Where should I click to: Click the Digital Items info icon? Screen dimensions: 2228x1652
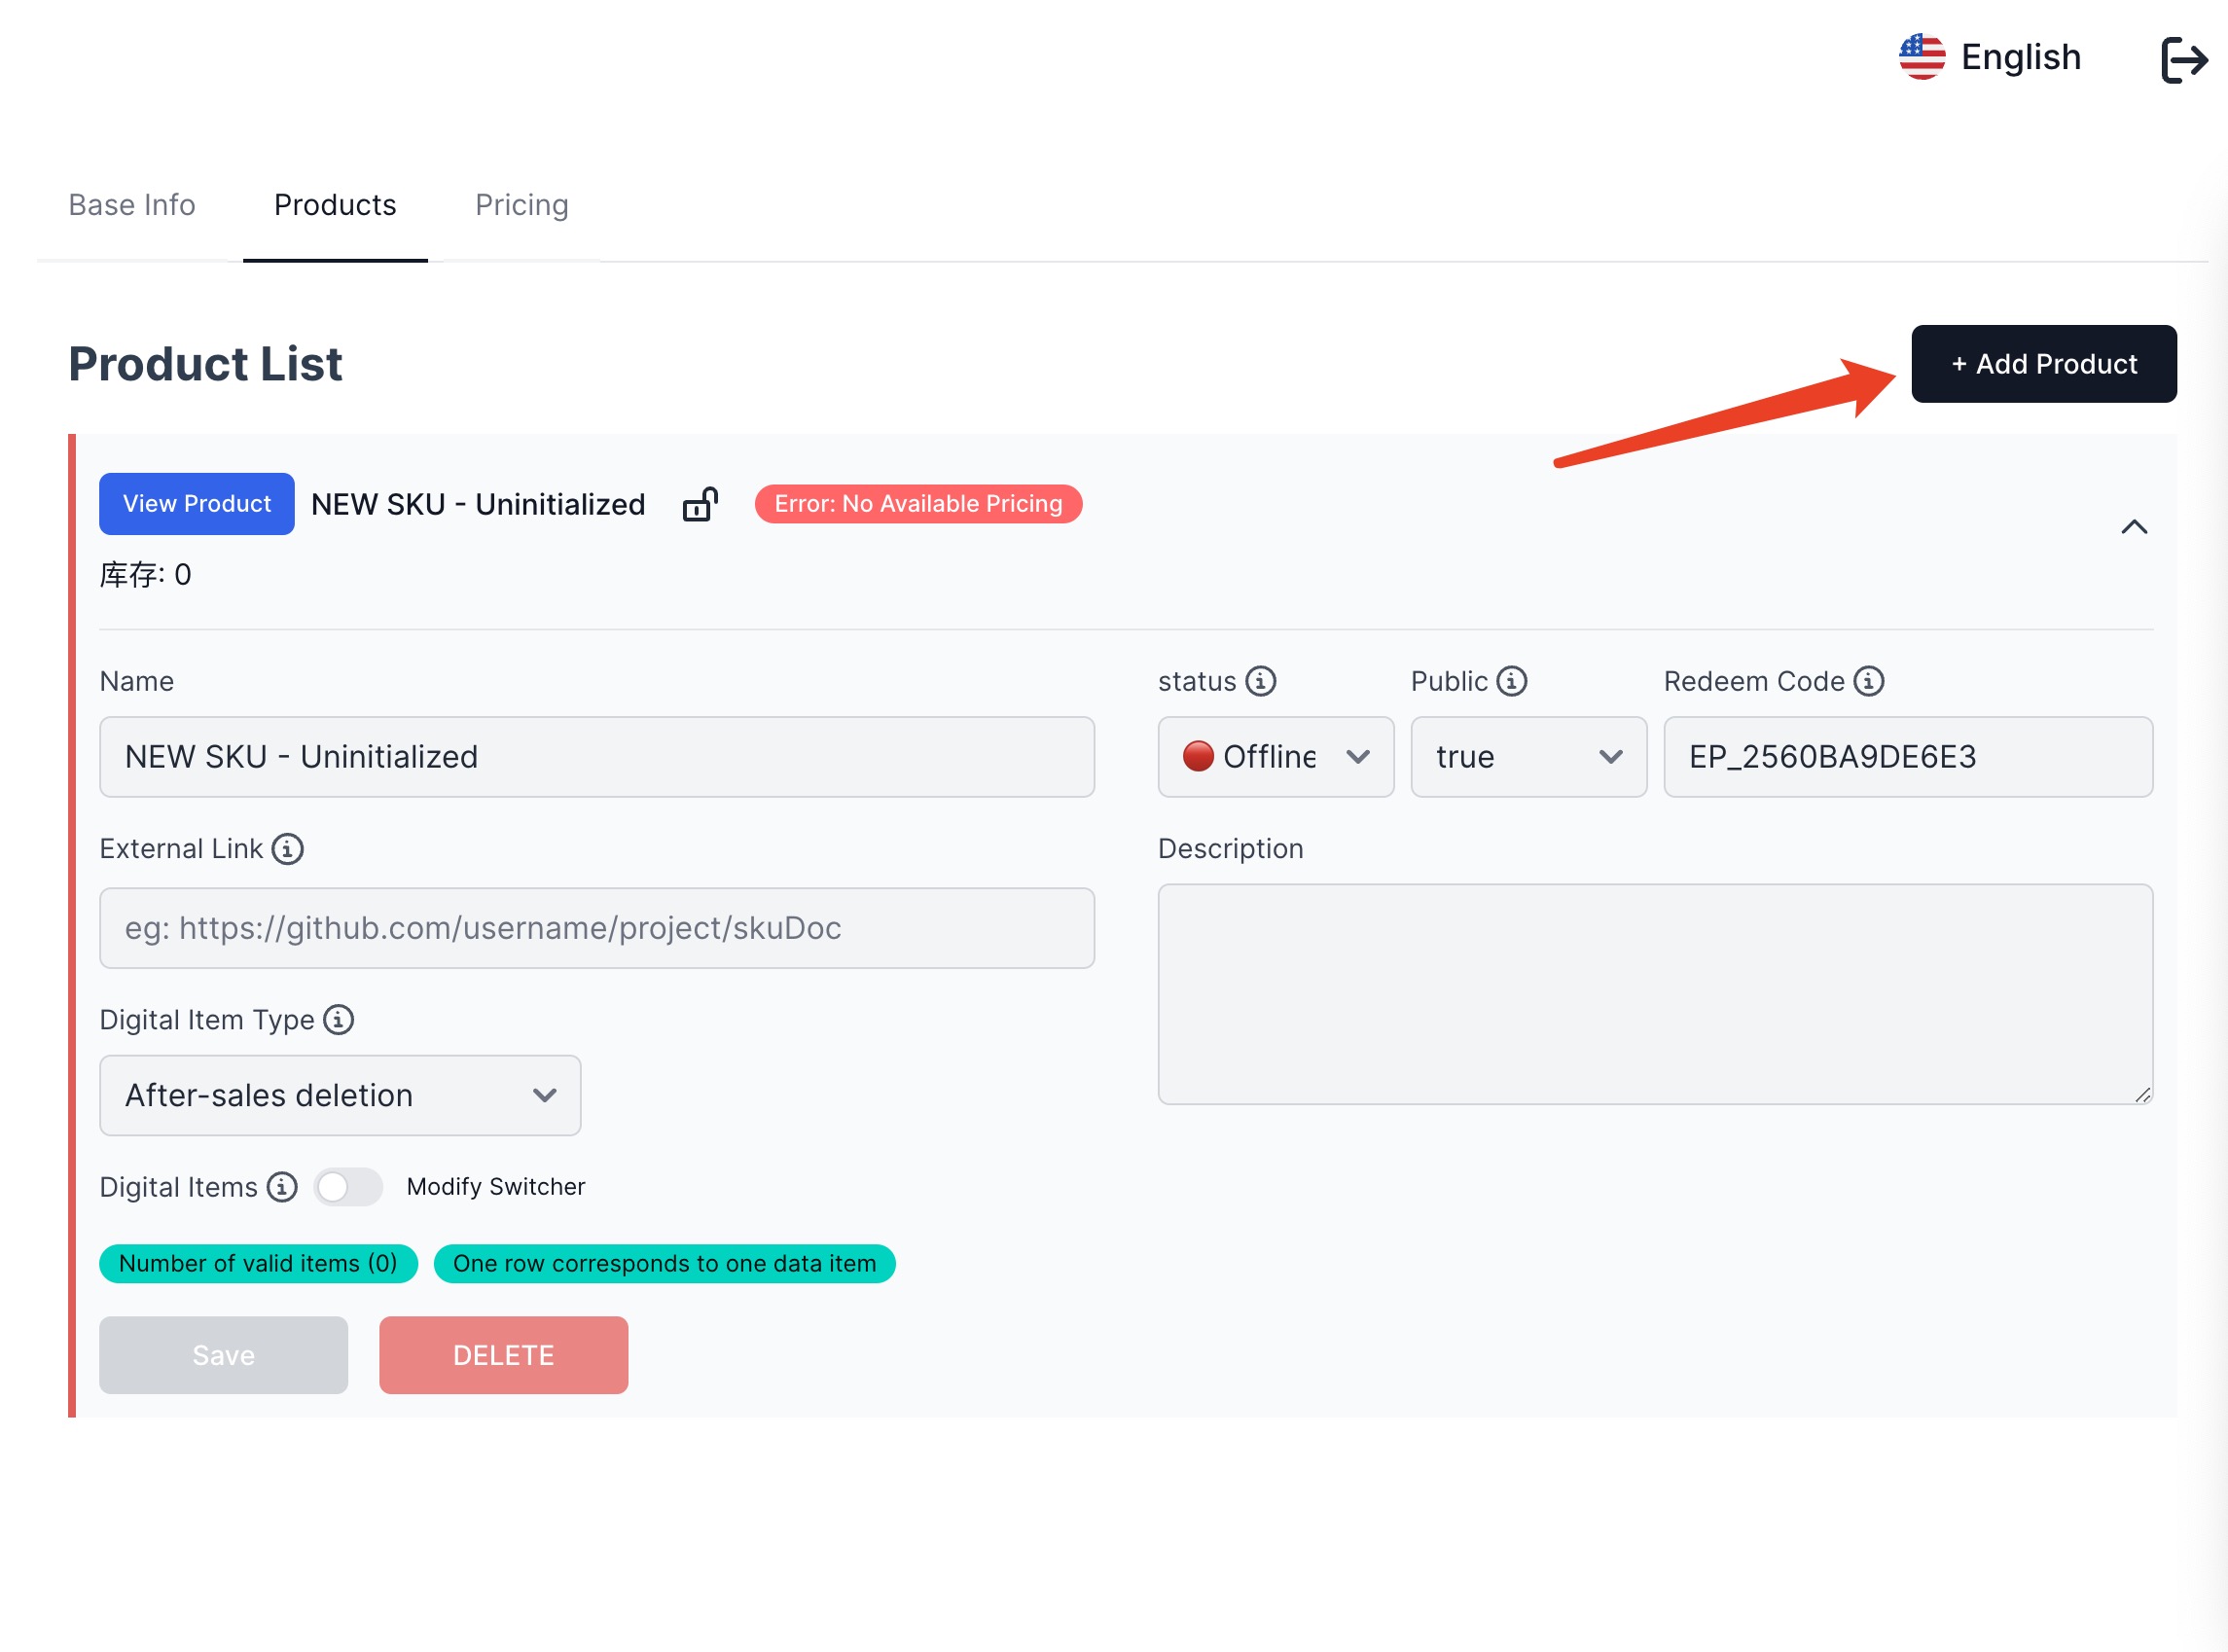tap(283, 1187)
